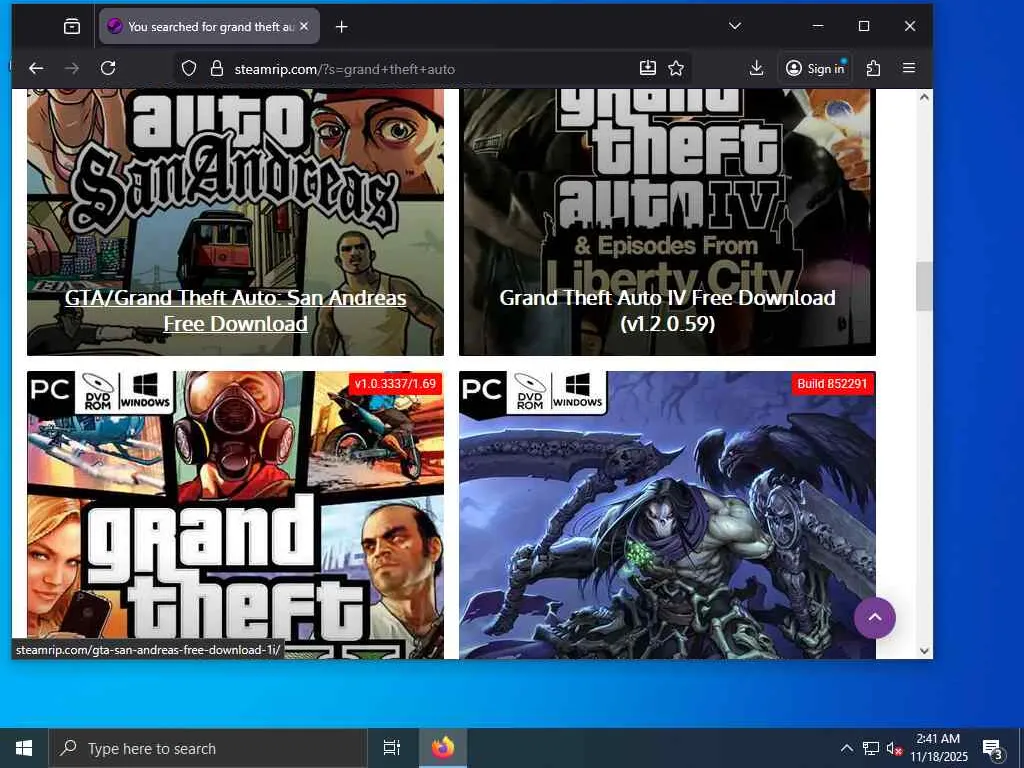Click the v1.0.3337/1.69 version badge

pyautogui.click(x=395, y=384)
